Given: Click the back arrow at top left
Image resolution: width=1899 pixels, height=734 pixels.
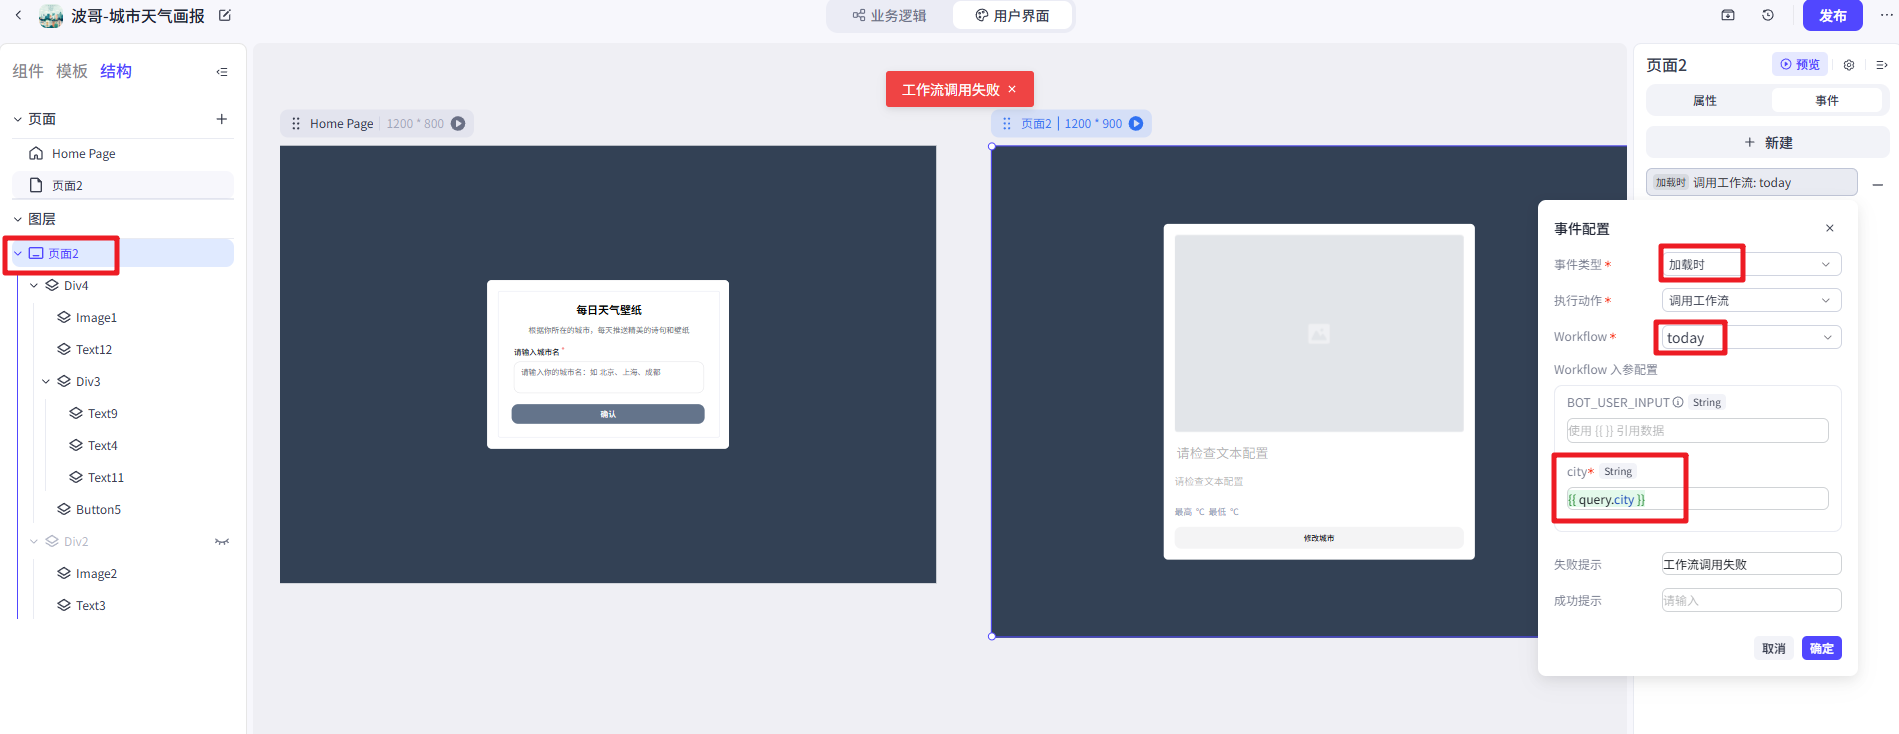Looking at the screenshot, I should tap(18, 15).
